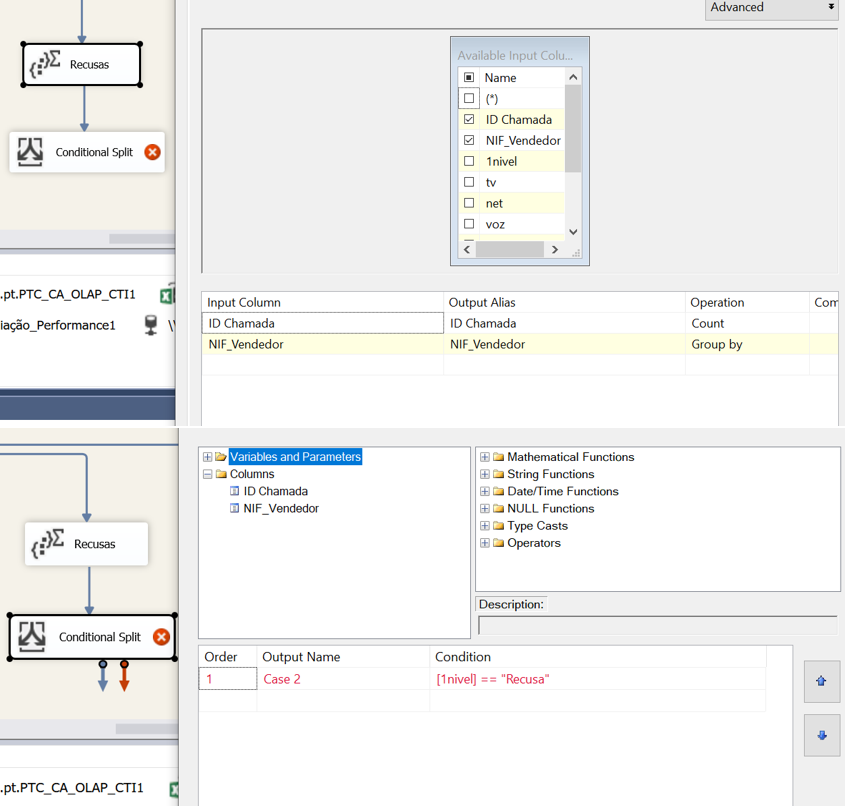Click the Type Casts folder icon
The height and width of the screenshot is (806, 845).
[498, 526]
